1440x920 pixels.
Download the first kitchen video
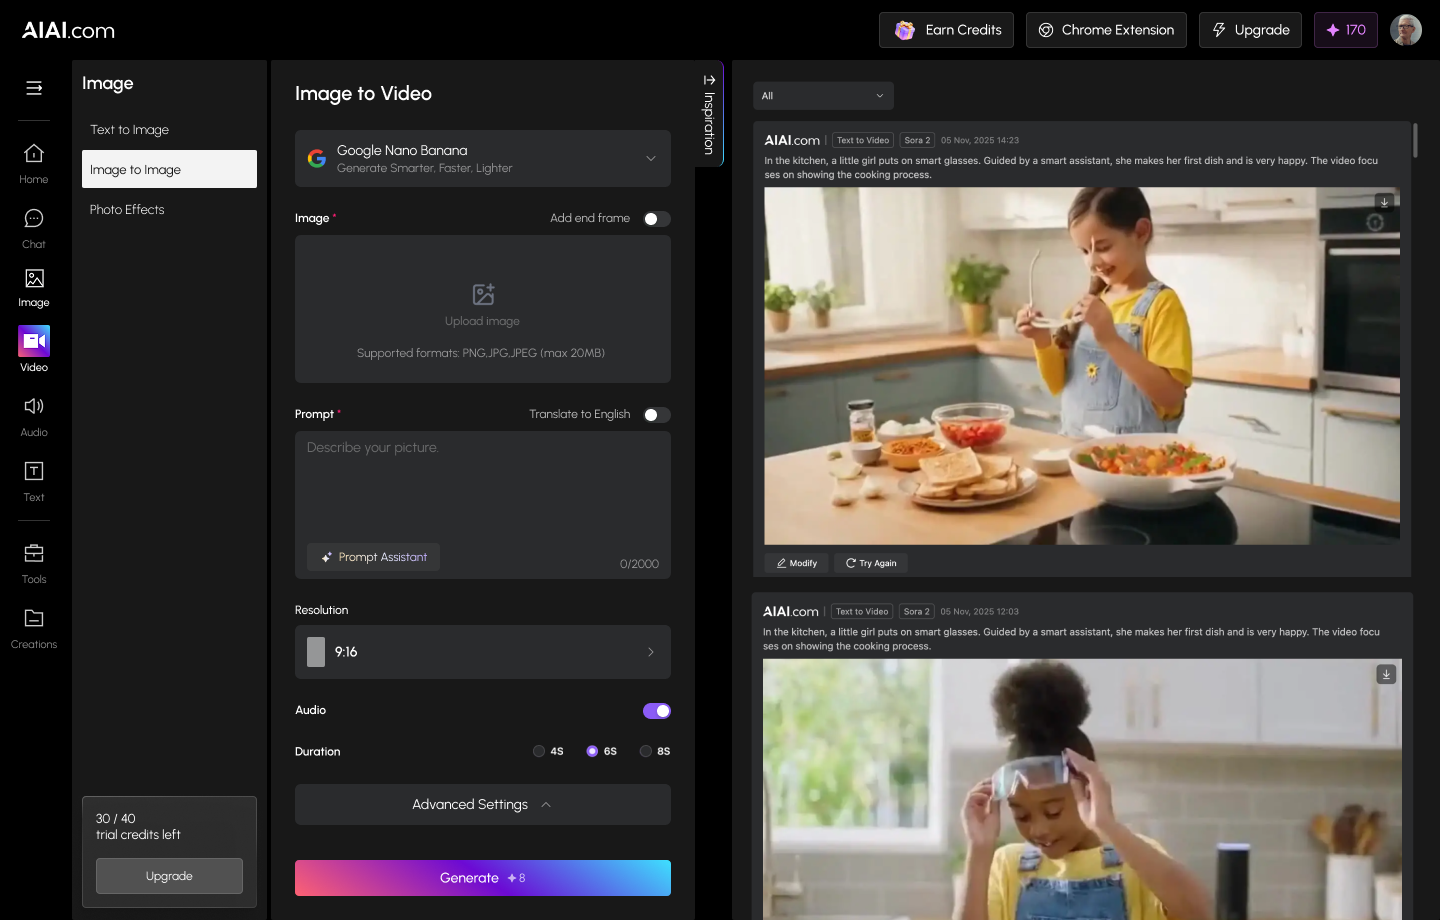(x=1384, y=202)
